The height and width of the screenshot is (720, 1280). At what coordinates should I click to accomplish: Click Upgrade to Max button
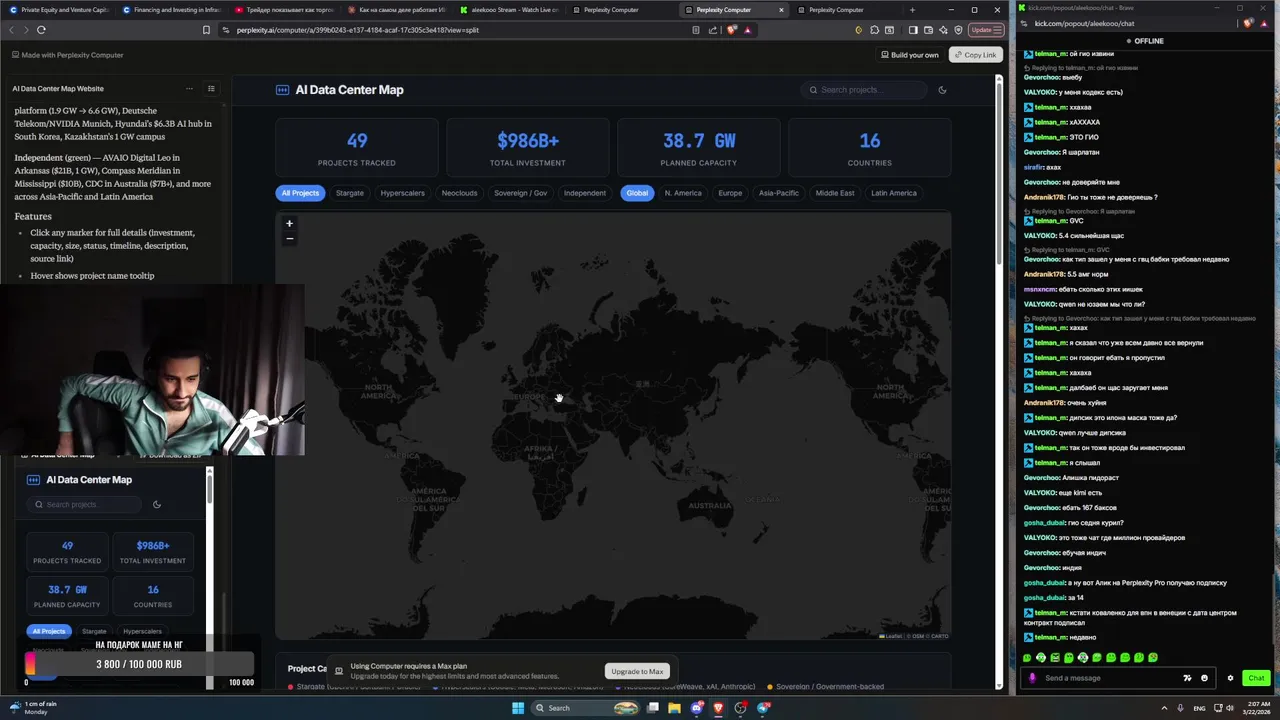[637, 671]
